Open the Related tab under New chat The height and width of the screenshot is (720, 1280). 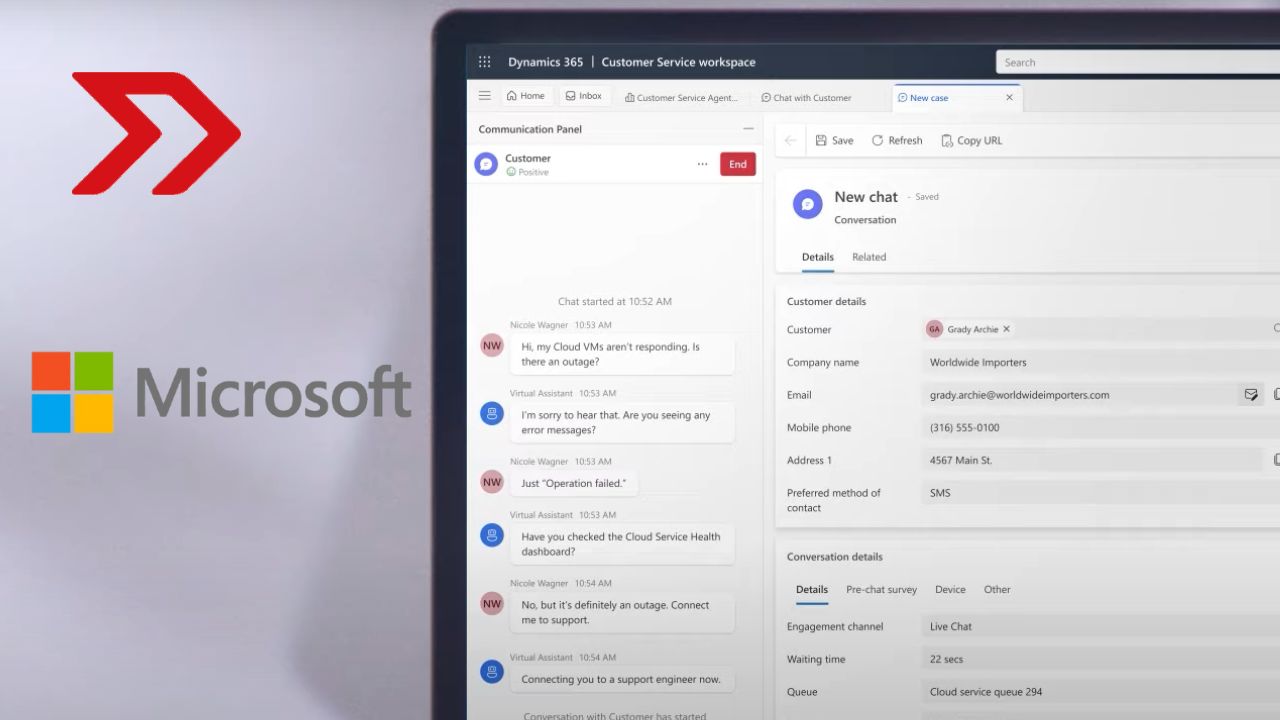click(868, 257)
